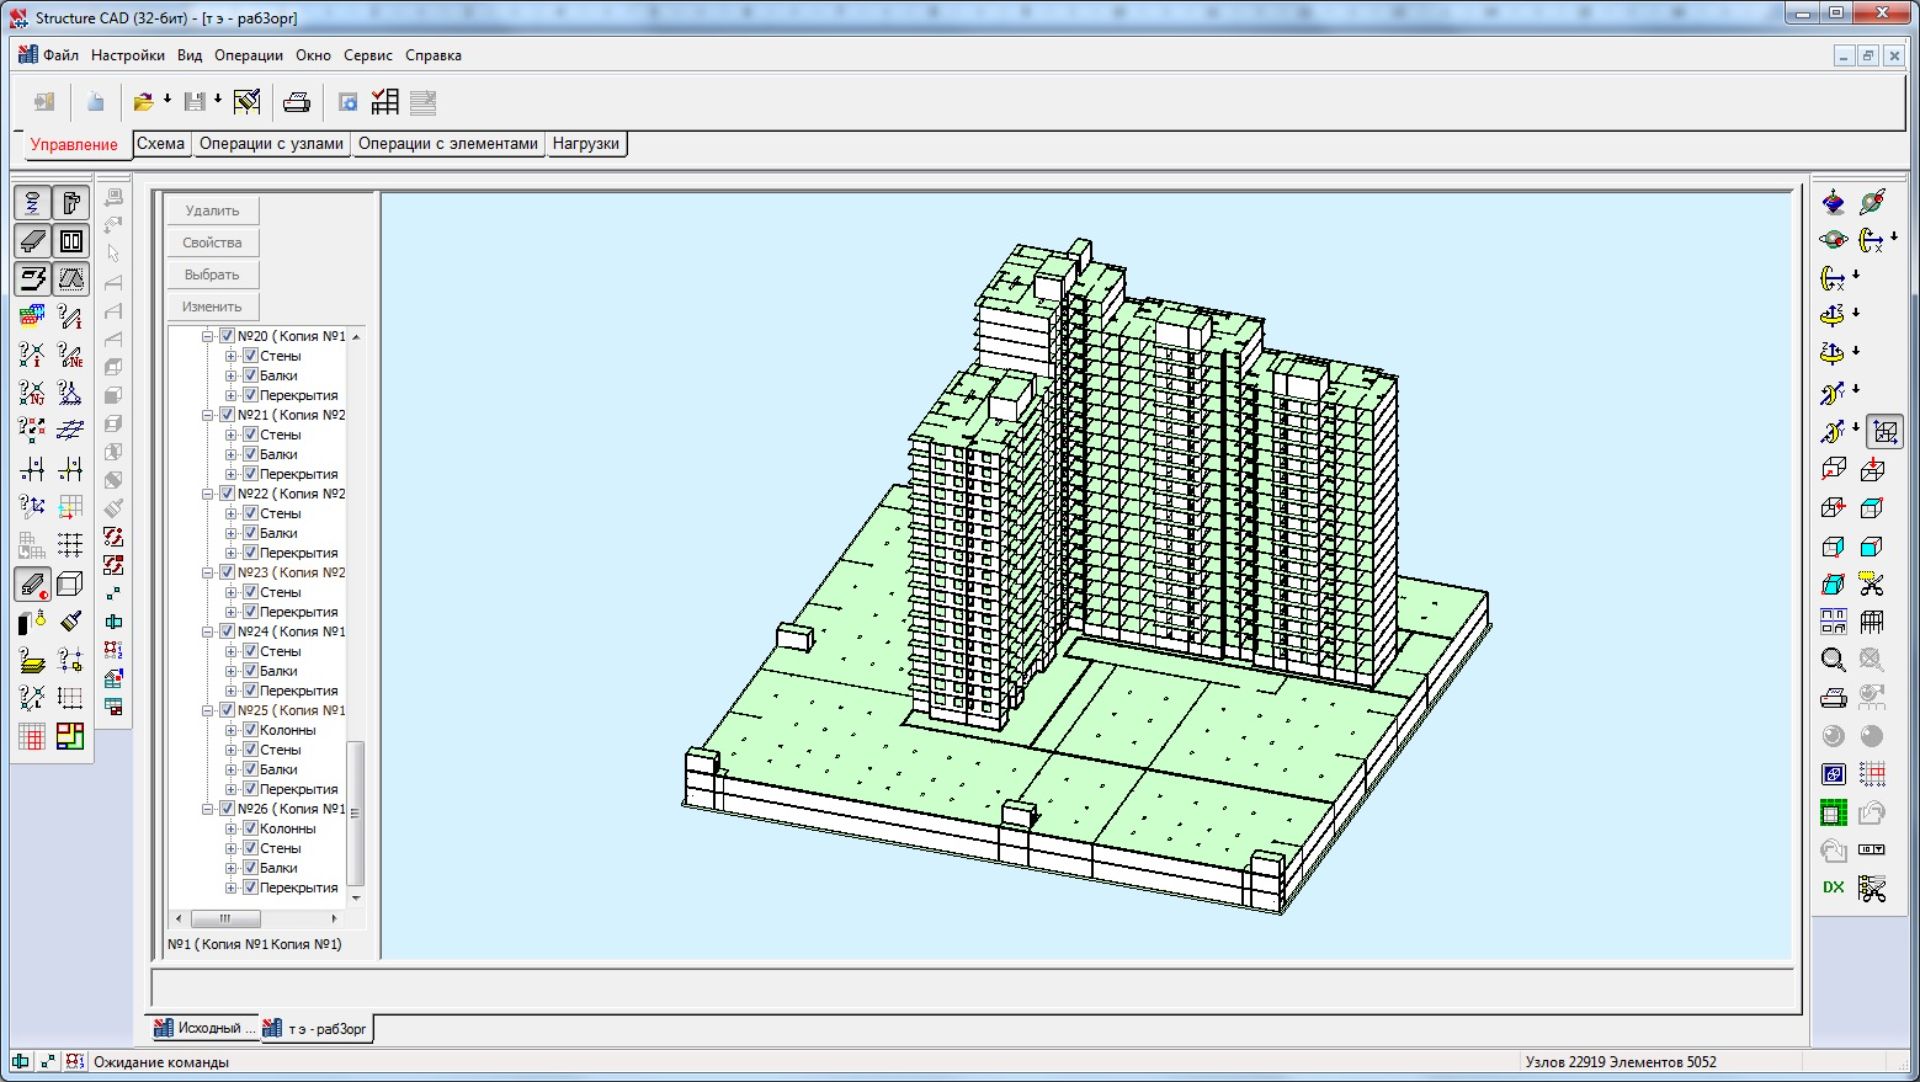Click the colored squares icon at left toolbar bottom

pyautogui.click(x=70, y=737)
